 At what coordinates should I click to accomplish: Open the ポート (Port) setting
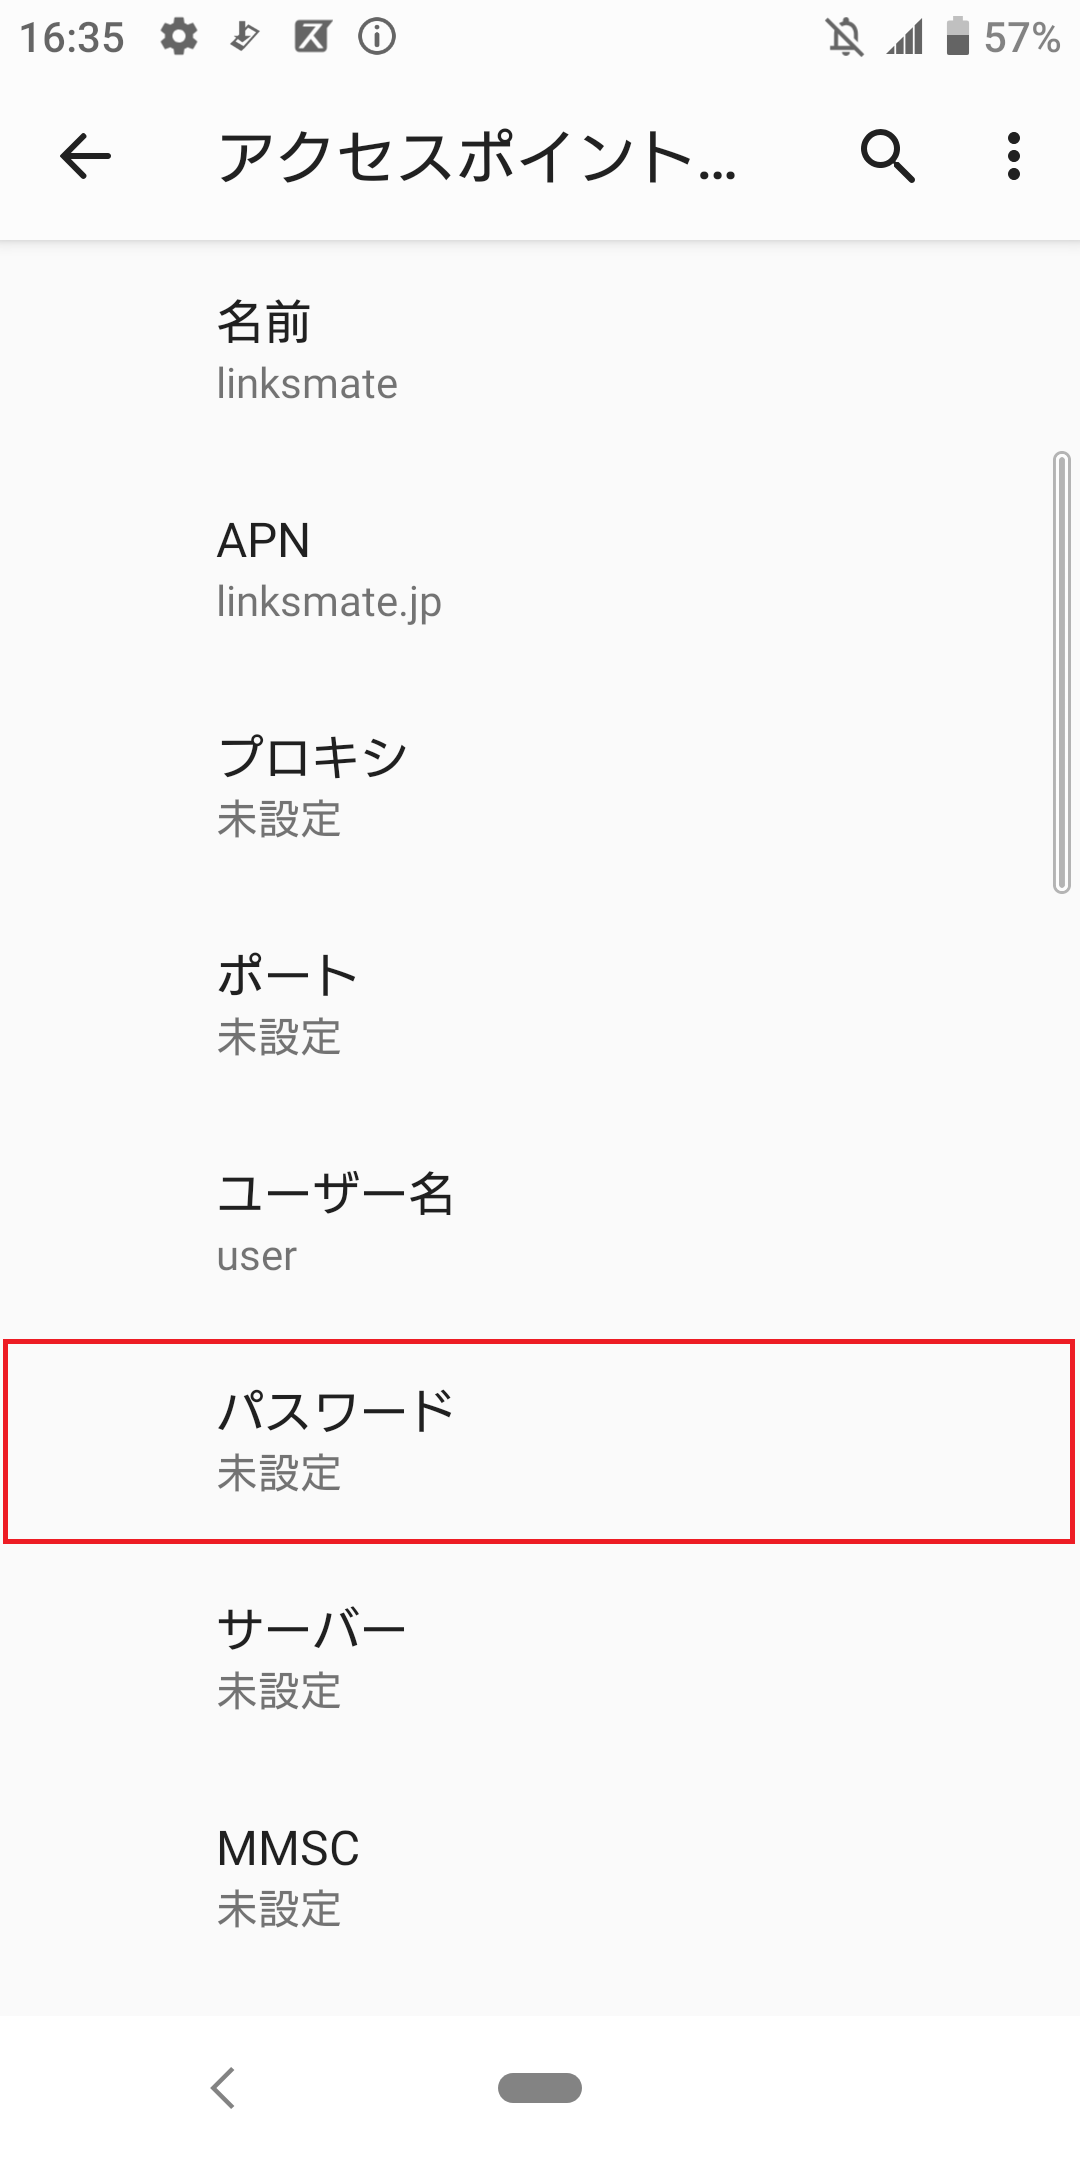tap(540, 1003)
